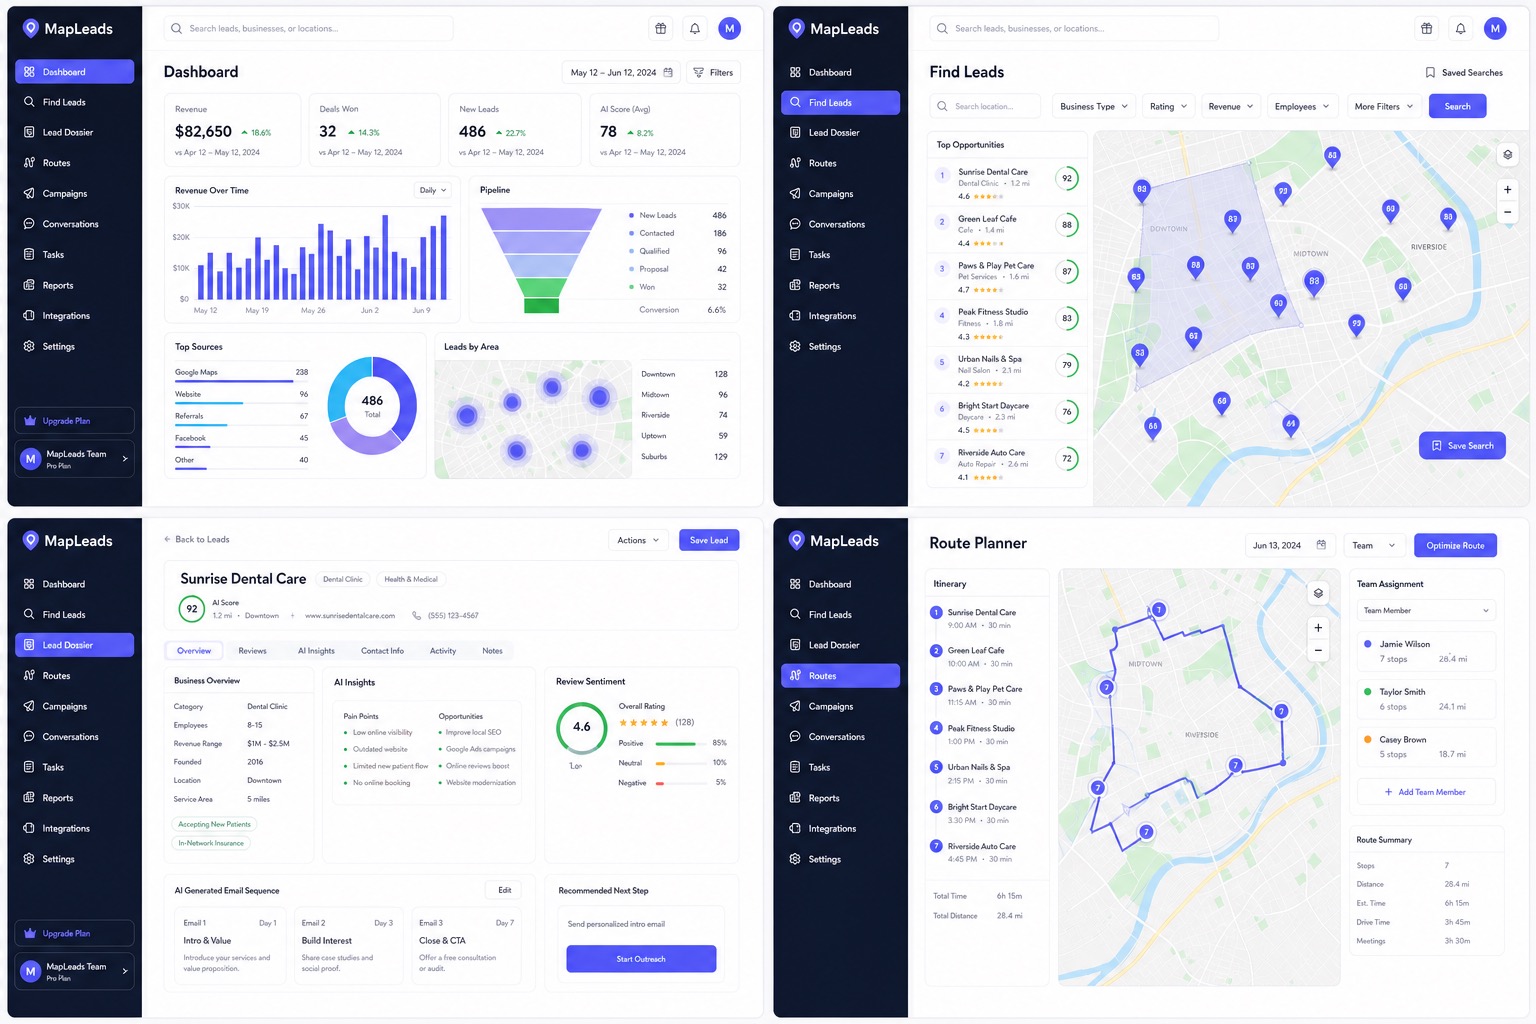Zoom out on the Find Leads map
Viewport: 1536px width, 1024px height.
click(1507, 212)
